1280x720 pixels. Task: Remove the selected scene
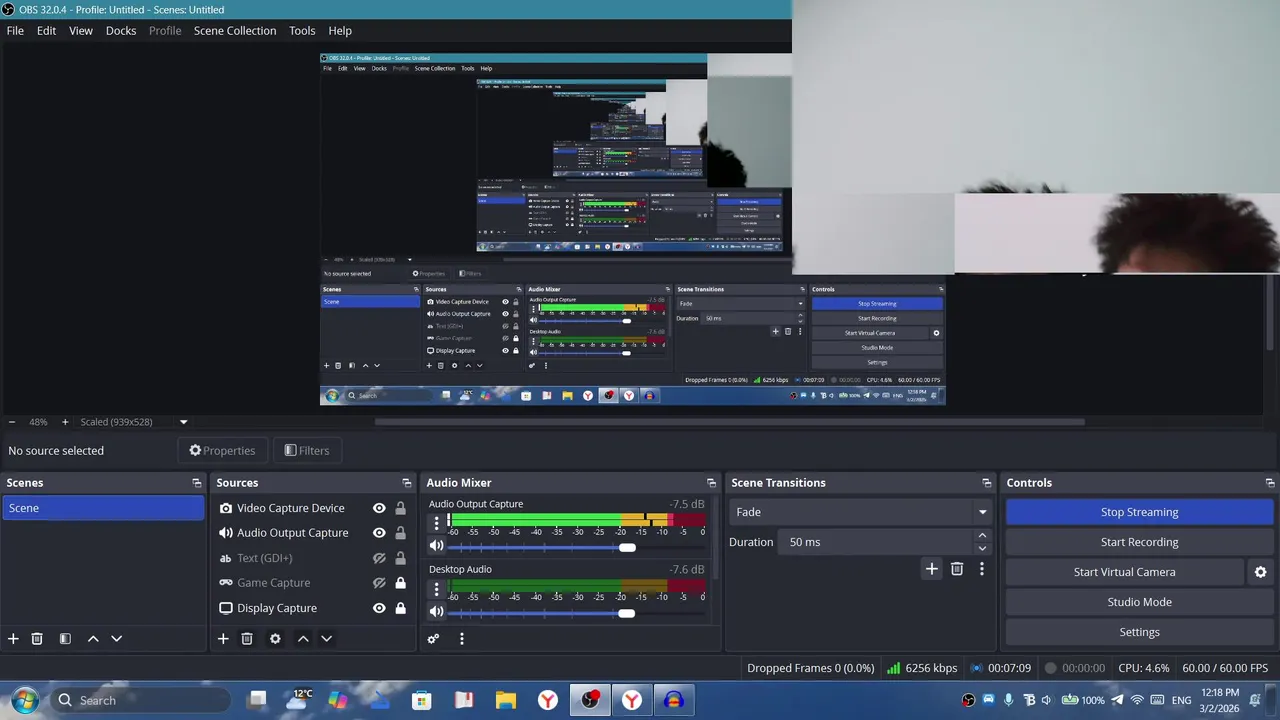(x=37, y=639)
